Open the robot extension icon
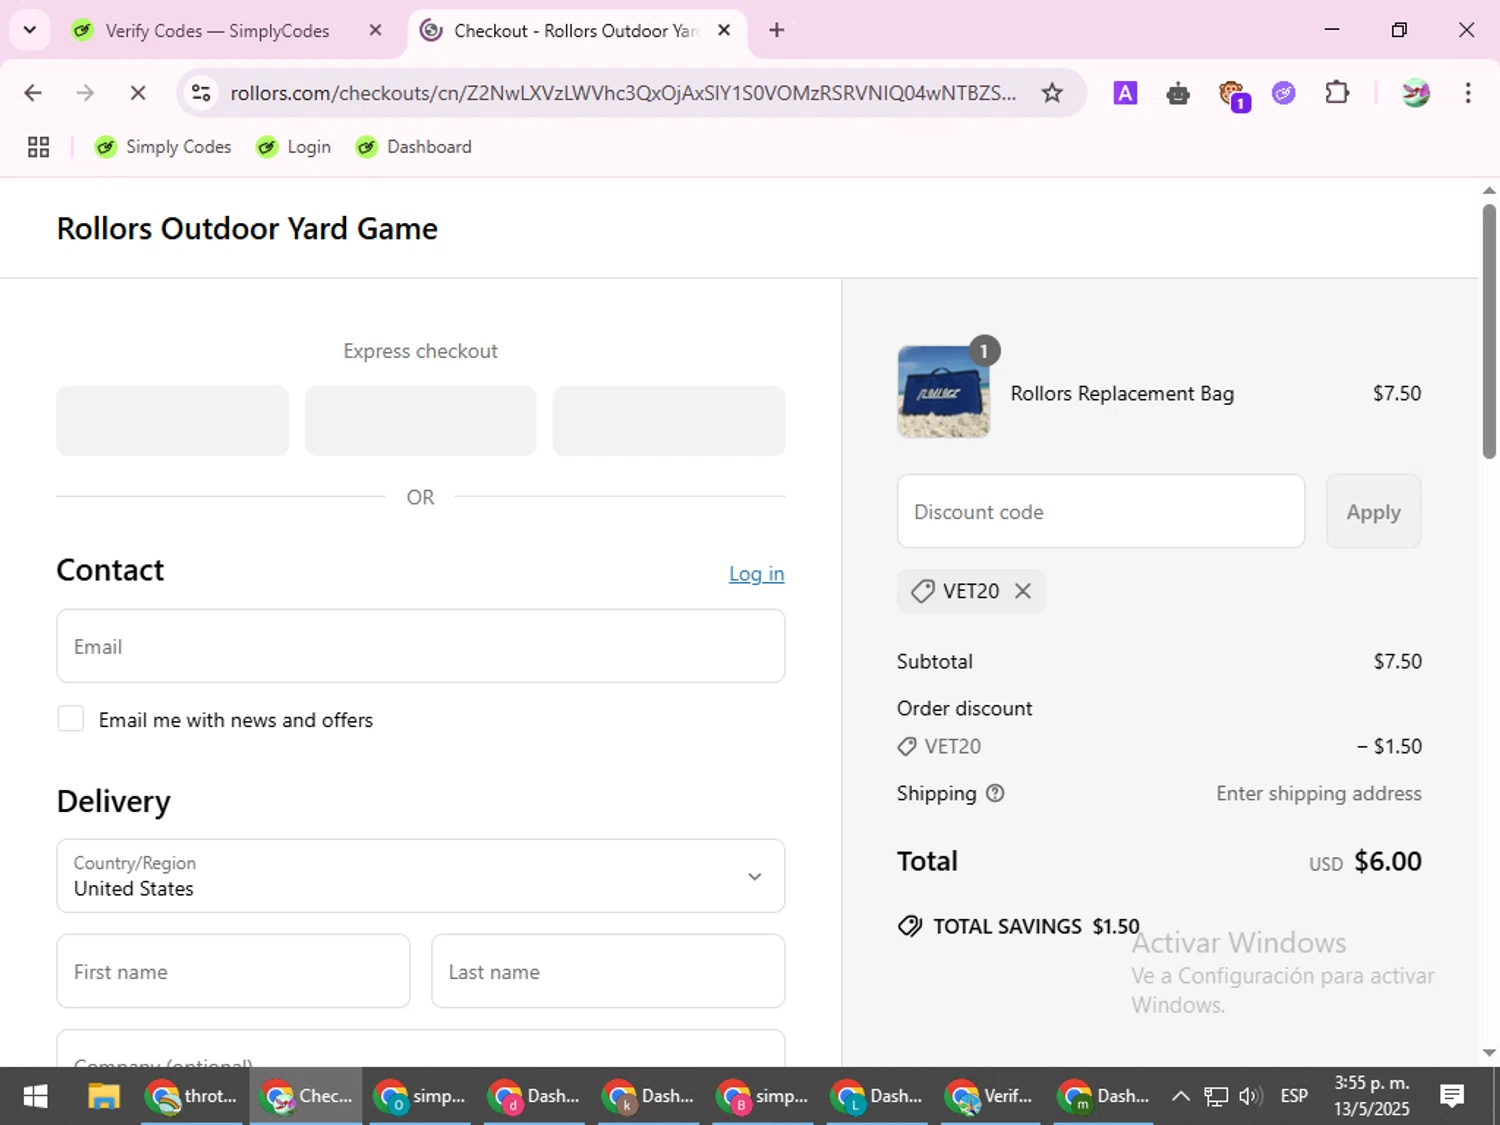Viewport: 1500px width, 1125px height. 1178,93
